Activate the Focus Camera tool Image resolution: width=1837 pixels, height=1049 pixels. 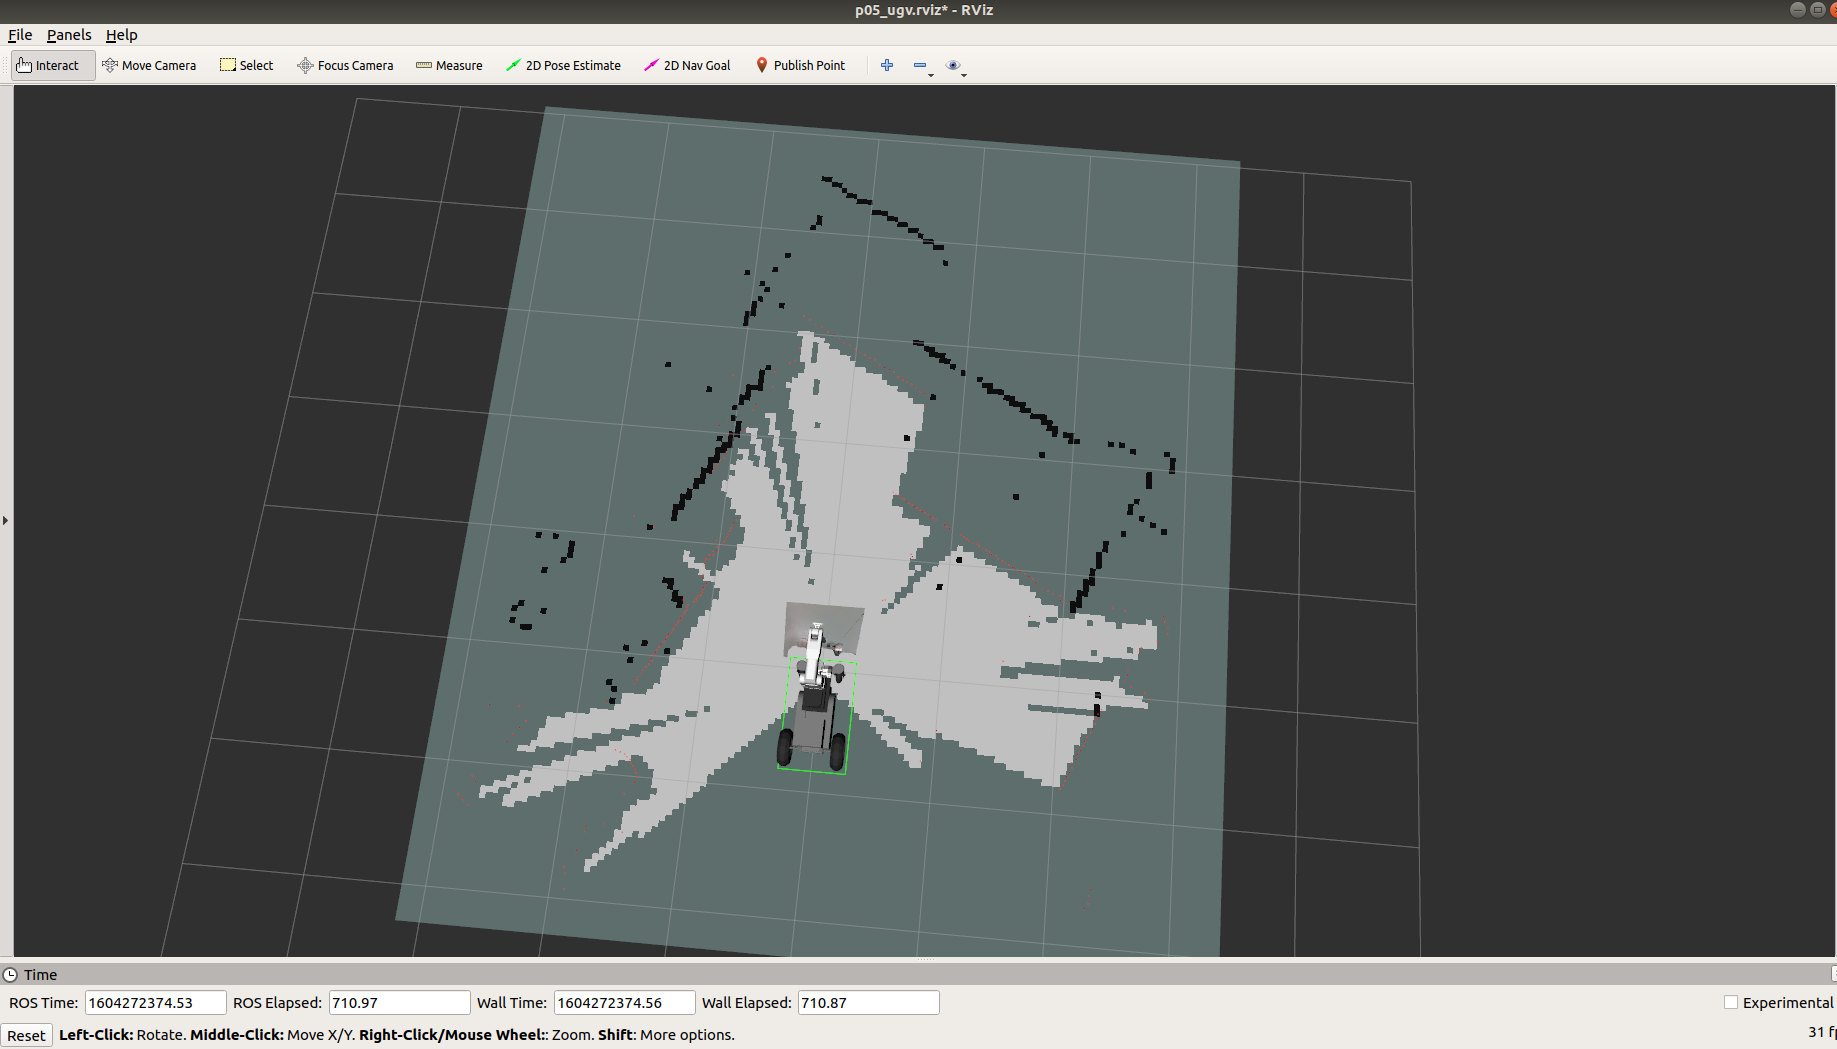point(345,66)
